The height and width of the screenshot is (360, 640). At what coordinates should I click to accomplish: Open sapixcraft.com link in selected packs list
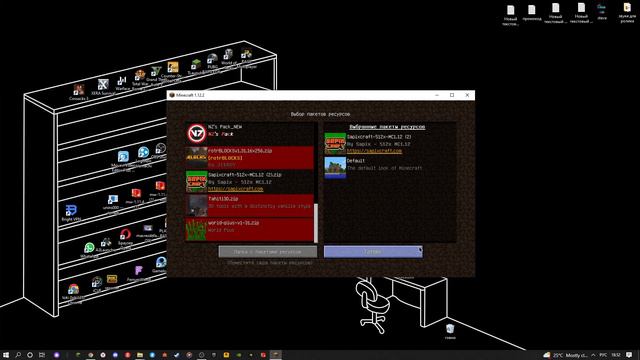pos(374,151)
